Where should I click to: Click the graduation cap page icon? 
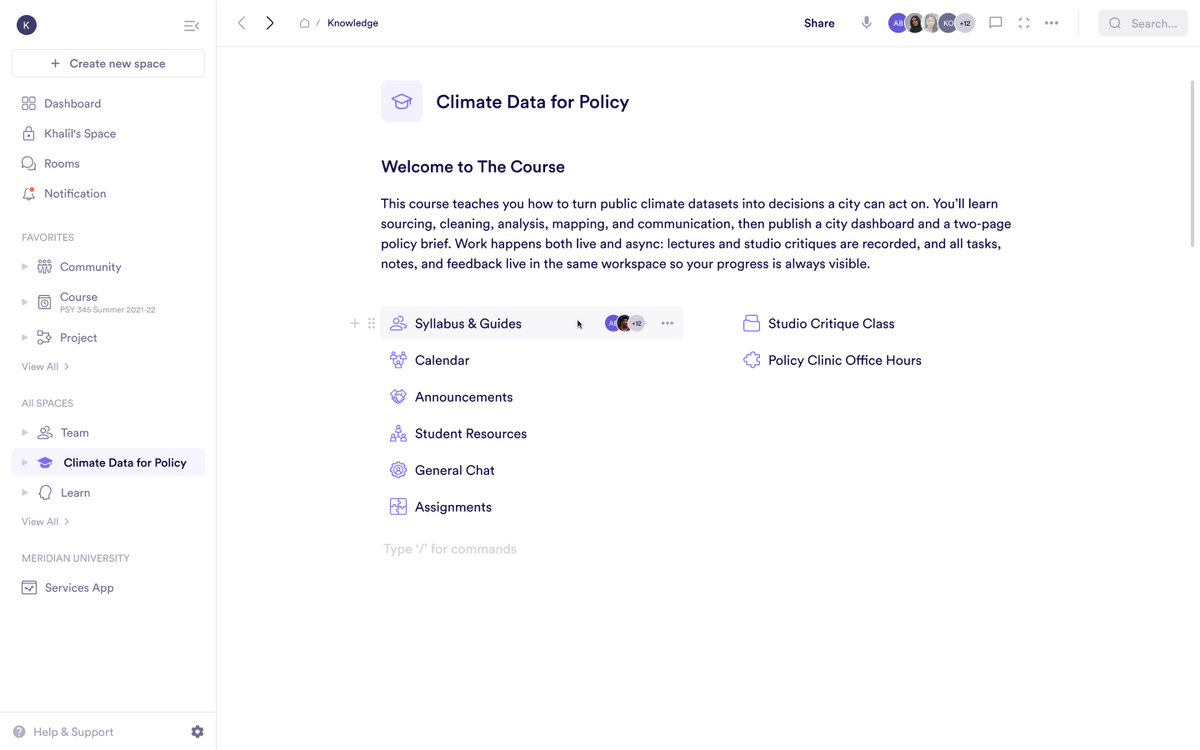point(402,101)
